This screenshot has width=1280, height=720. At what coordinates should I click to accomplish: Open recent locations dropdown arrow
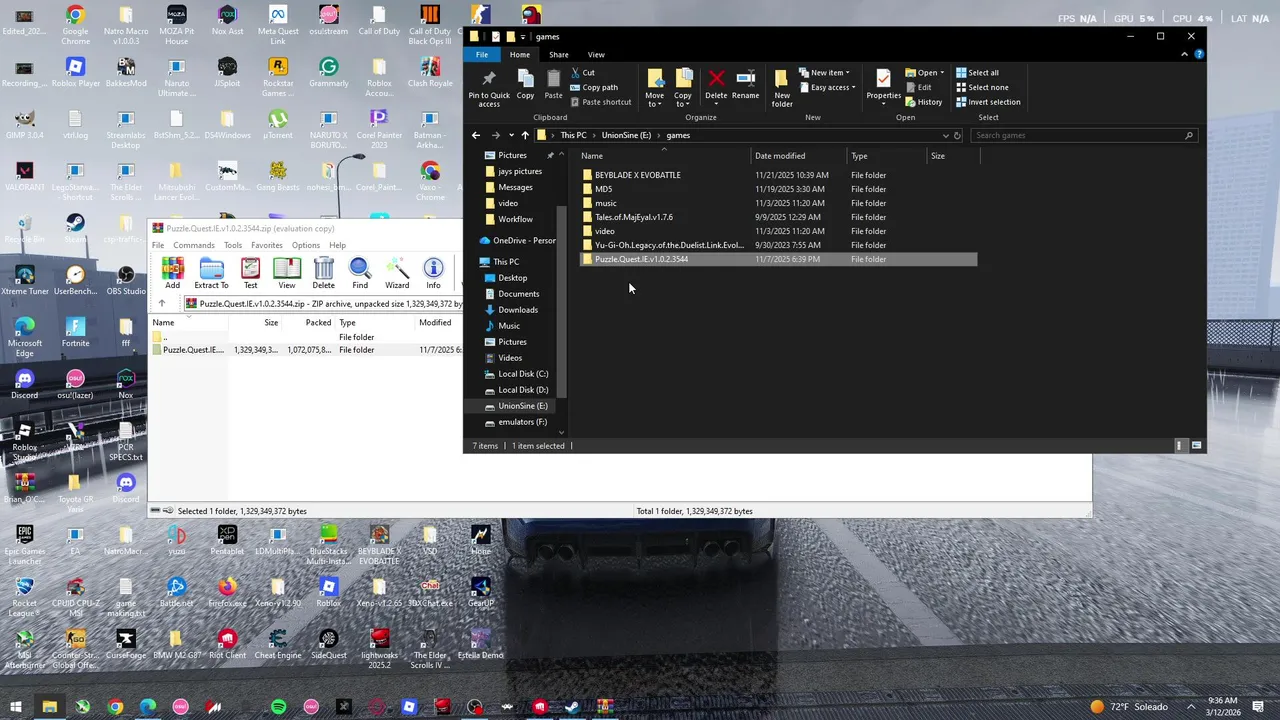tap(511, 135)
